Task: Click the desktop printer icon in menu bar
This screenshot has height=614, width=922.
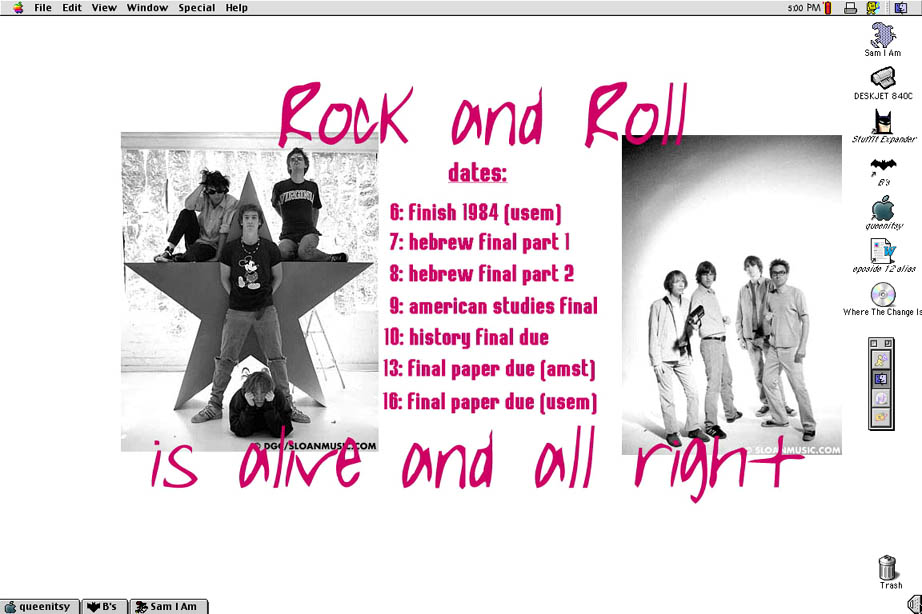Action: 850,8
